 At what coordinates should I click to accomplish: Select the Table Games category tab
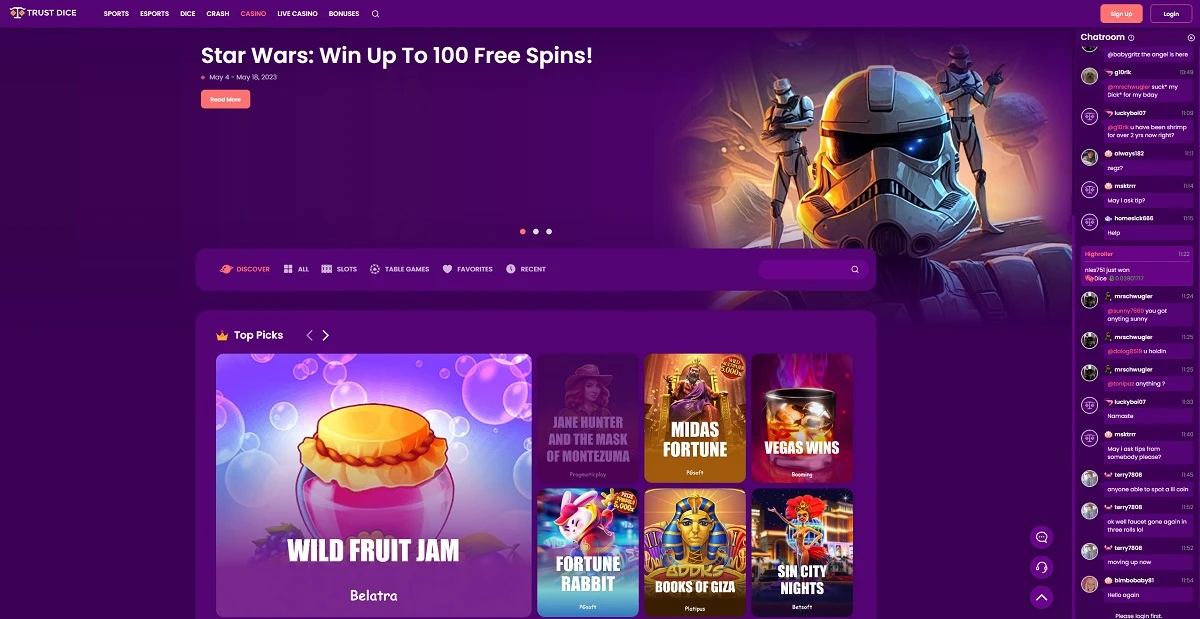click(399, 269)
